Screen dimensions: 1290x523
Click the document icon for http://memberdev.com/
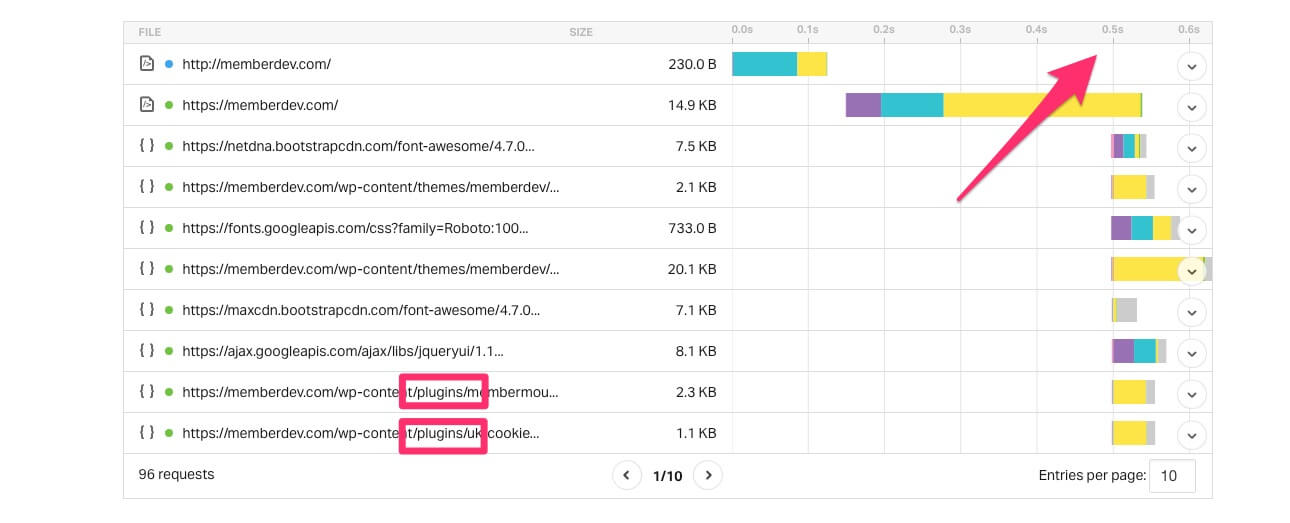click(x=146, y=63)
